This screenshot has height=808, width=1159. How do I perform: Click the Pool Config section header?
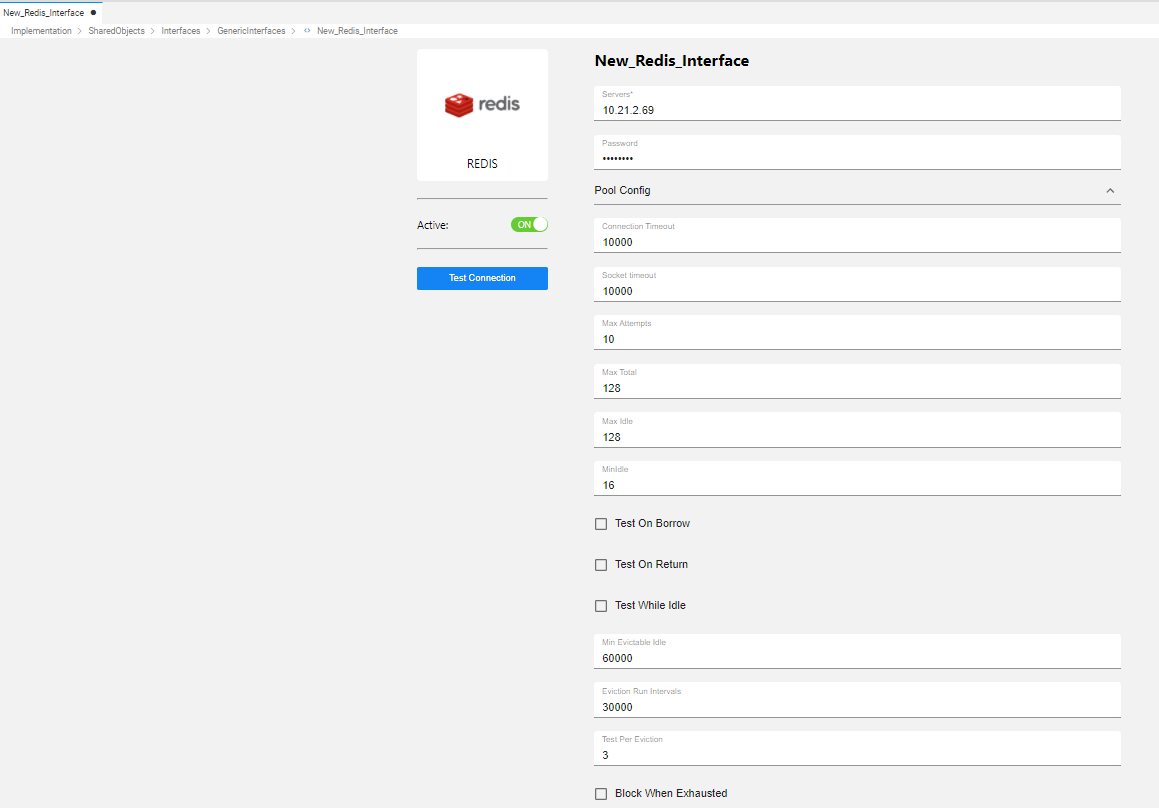pos(623,190)
